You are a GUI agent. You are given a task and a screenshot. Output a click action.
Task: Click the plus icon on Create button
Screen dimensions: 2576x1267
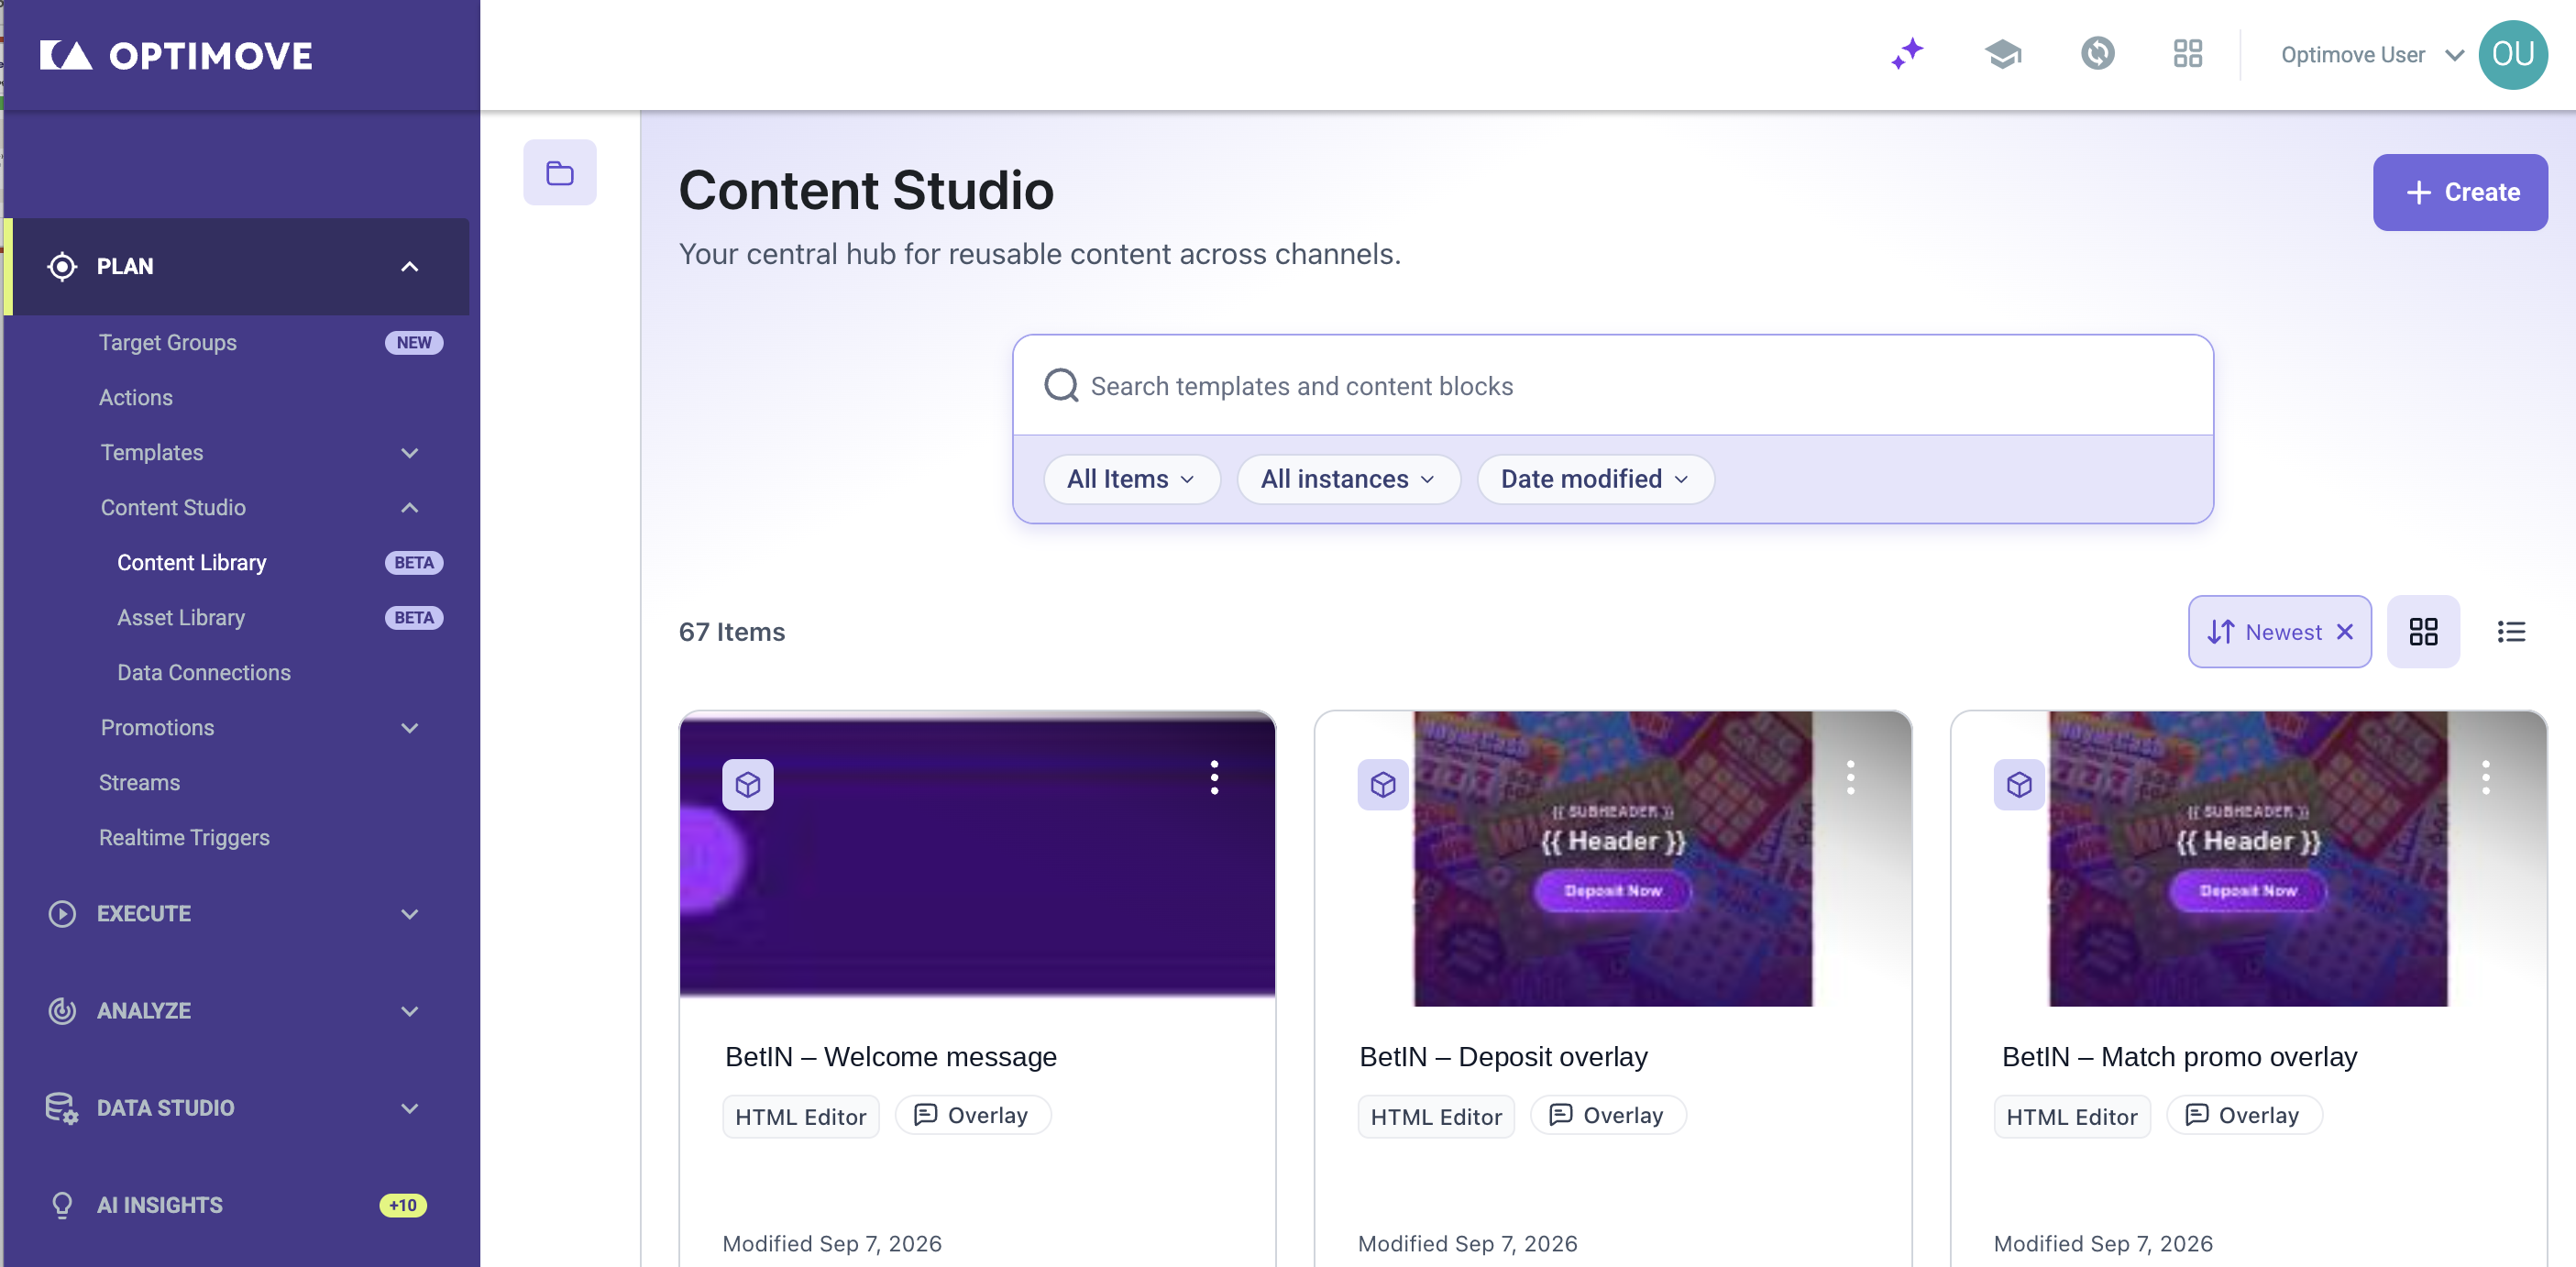(x=2418, y=192)
